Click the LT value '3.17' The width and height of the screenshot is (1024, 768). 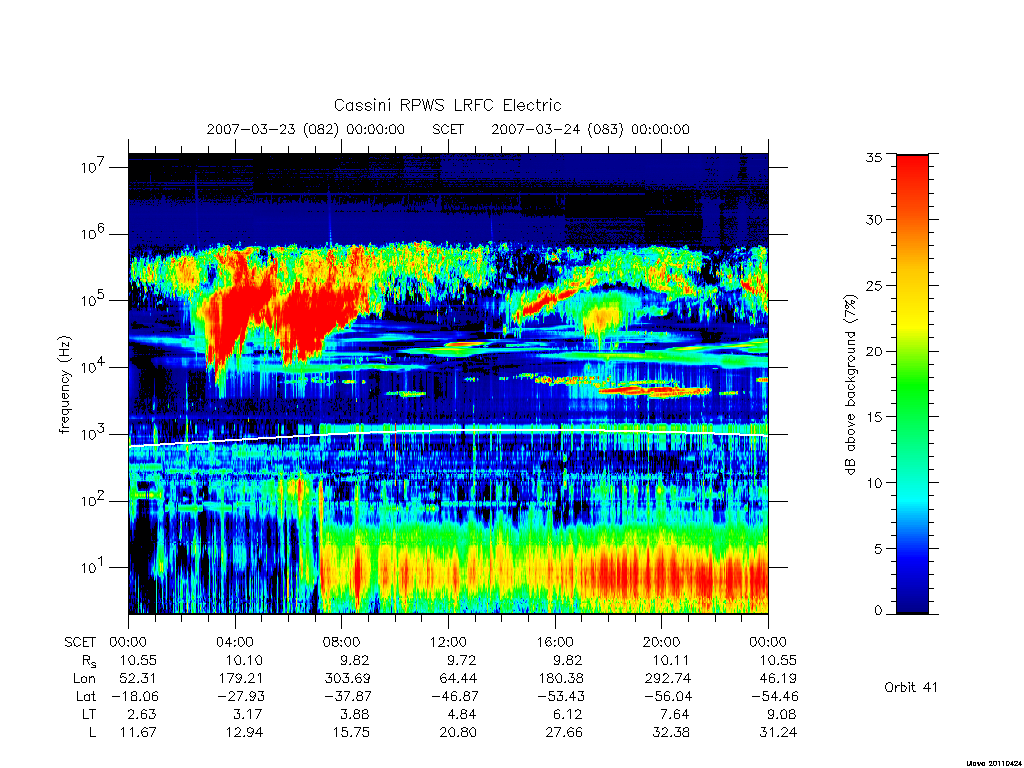248,714
